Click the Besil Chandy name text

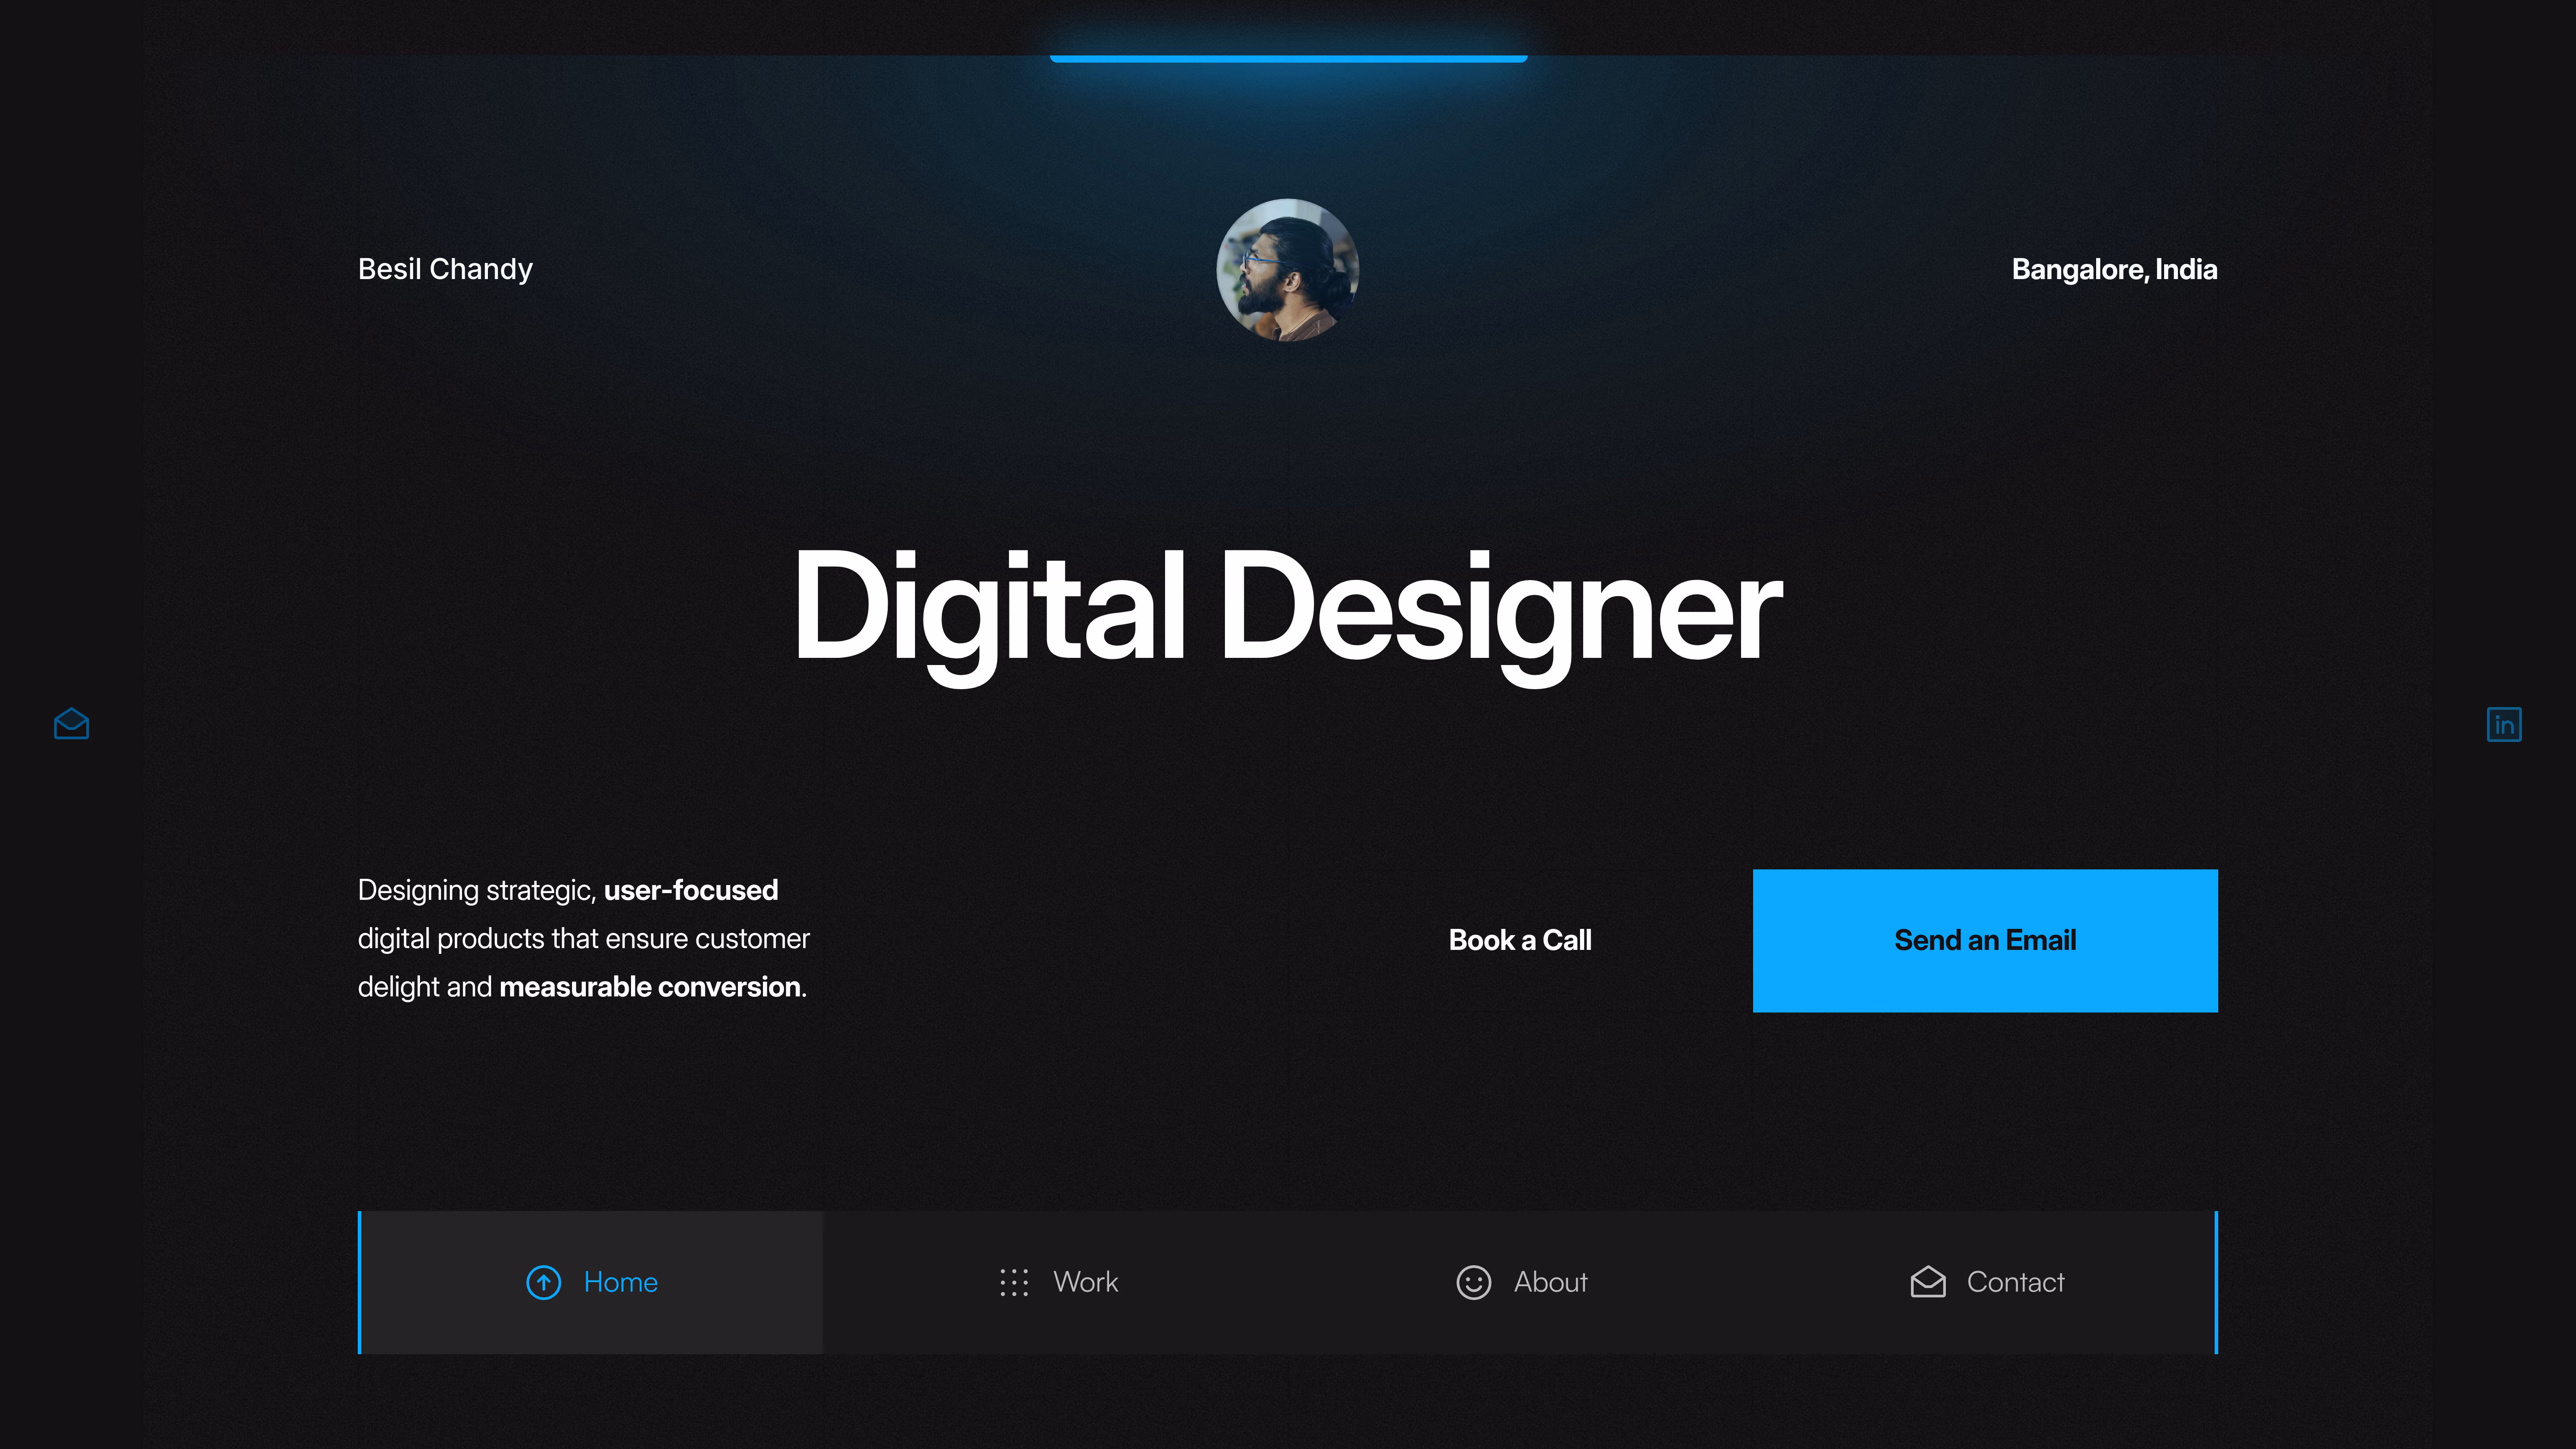coord(445,269)
